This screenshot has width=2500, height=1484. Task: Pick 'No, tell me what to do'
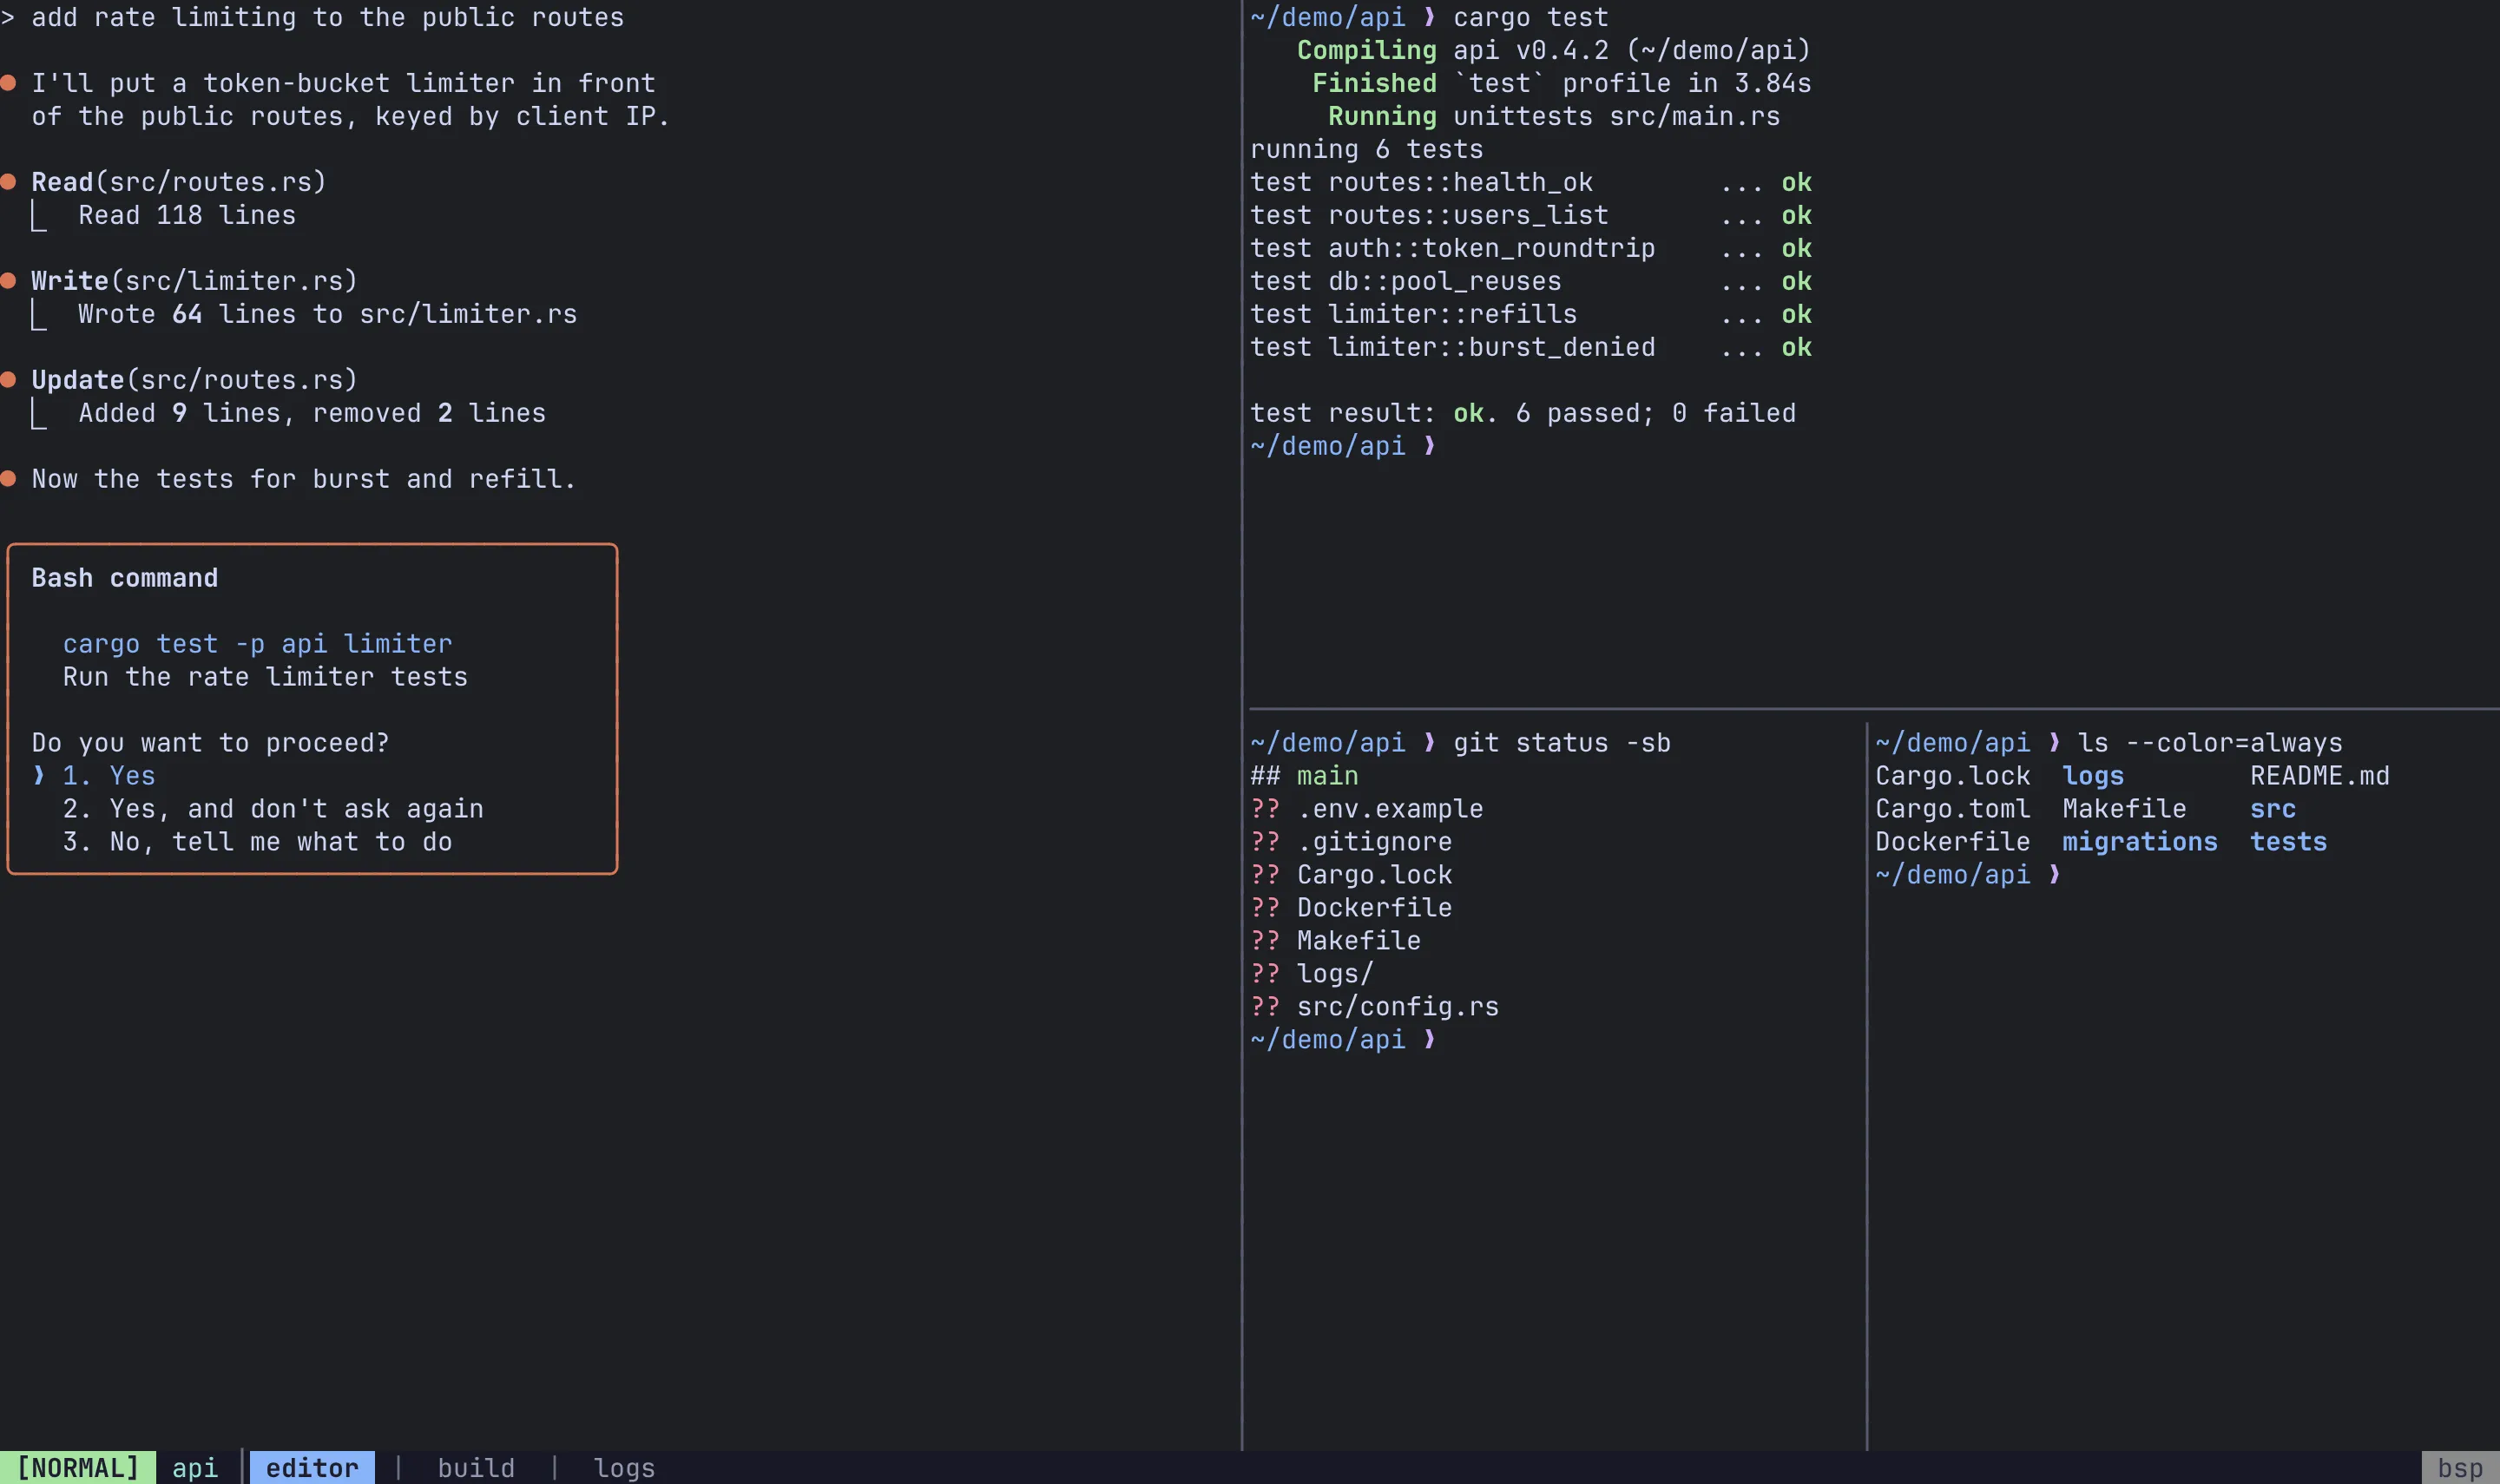[257, 842]
